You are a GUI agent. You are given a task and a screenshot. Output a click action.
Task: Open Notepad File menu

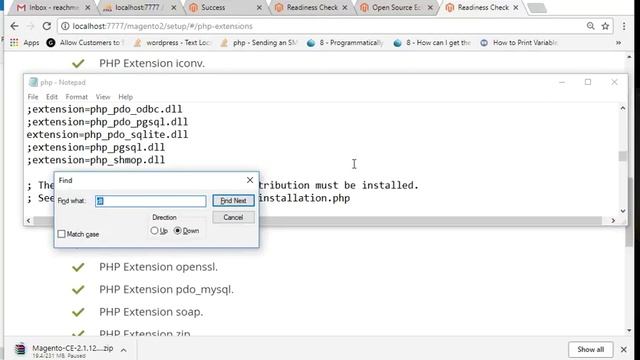point(33,97)
